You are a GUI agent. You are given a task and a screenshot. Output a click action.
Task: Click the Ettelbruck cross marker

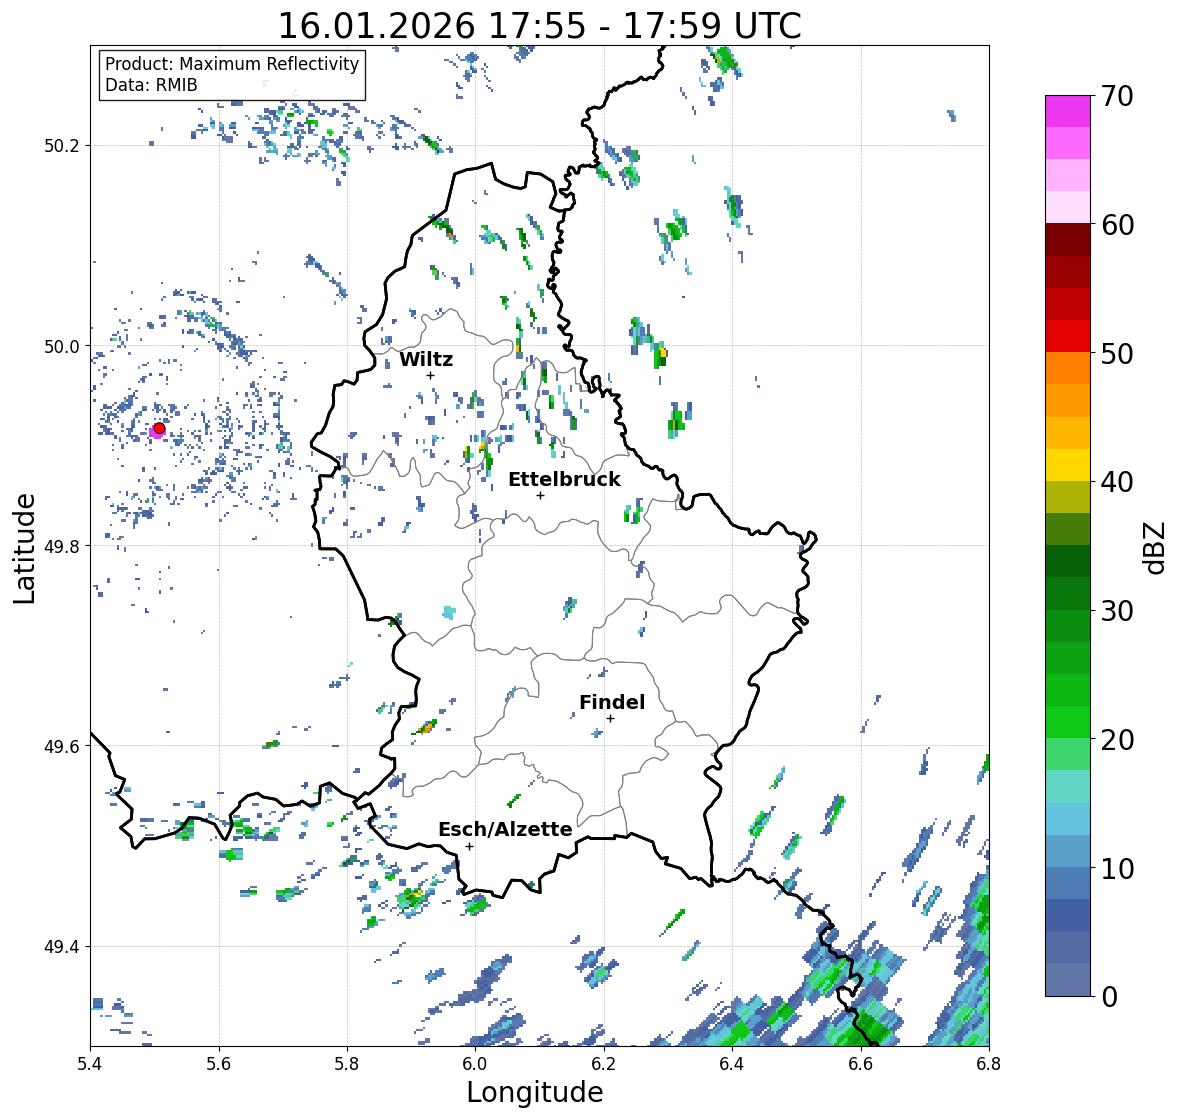click(540, 495)
